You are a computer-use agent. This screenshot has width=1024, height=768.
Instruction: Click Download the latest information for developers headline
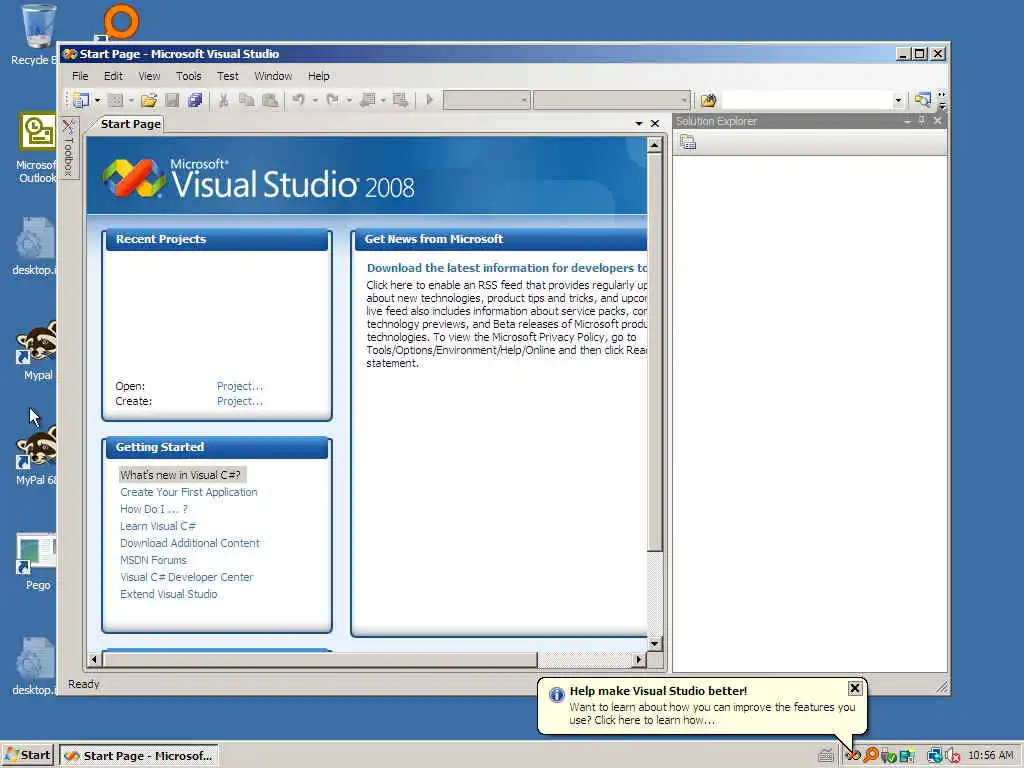507,268
